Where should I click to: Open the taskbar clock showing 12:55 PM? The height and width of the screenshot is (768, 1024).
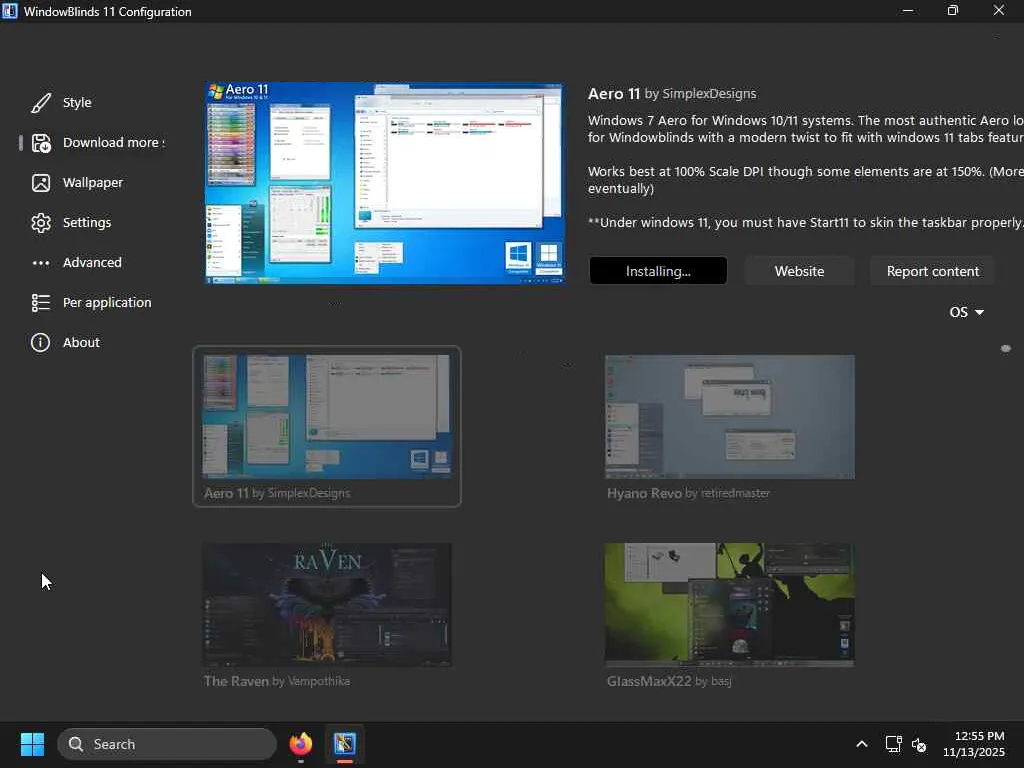tap(974, 744)
